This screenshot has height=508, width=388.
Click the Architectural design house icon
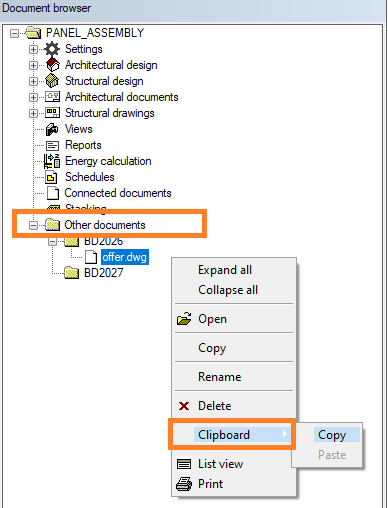tap(52, 65)
